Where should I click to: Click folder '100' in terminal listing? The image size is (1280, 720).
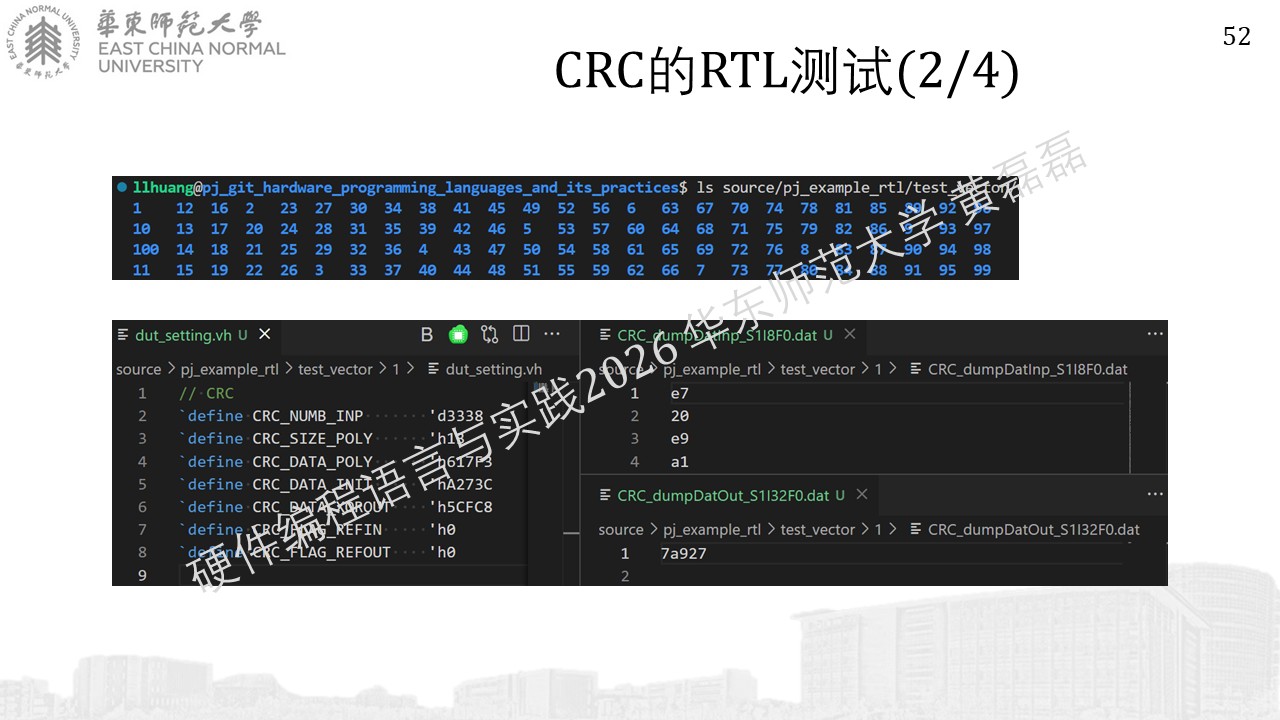point(145,249)
